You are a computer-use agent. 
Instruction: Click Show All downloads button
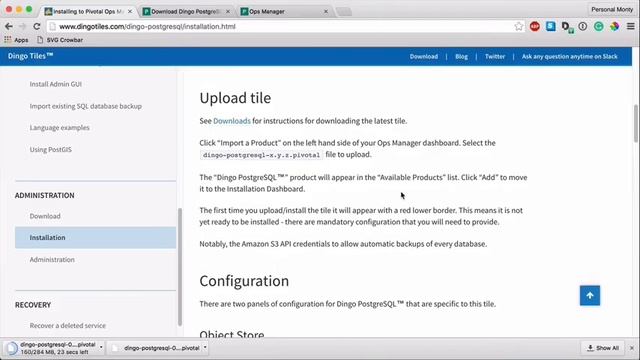[x=603, y=348]
